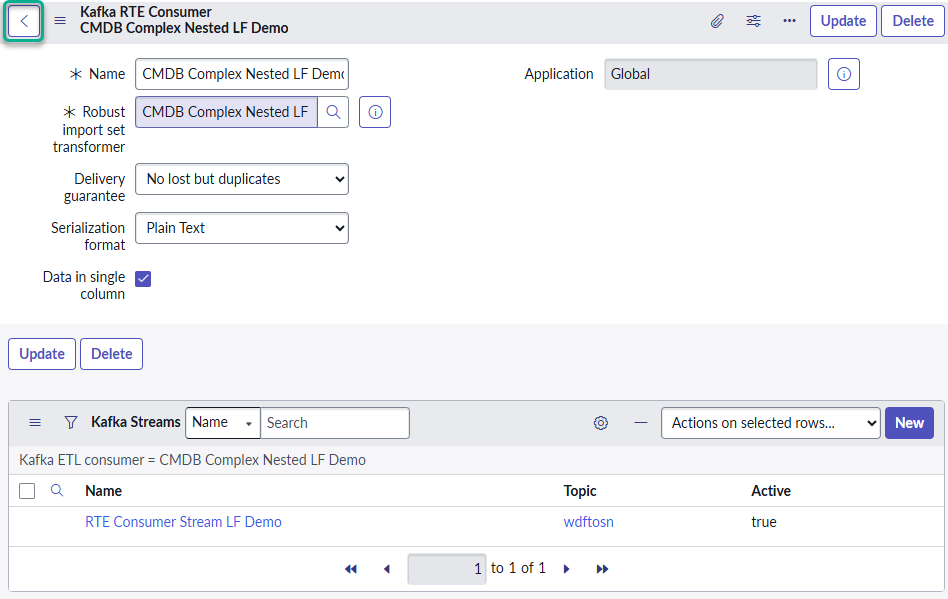Open the Serialization format dropdown
Viewport: 948px width, 599px height.
pyautogui.click(x=241, y=228)
